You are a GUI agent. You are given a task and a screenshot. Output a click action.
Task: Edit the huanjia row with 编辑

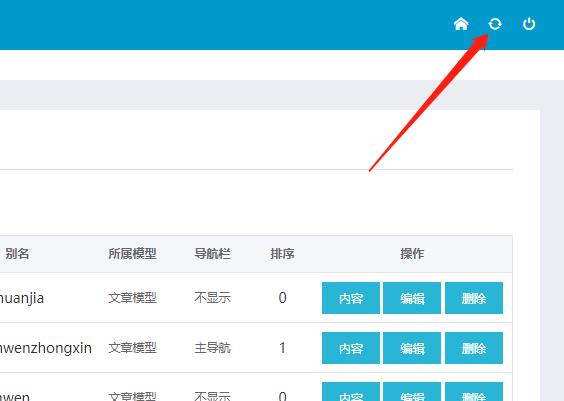412,298
